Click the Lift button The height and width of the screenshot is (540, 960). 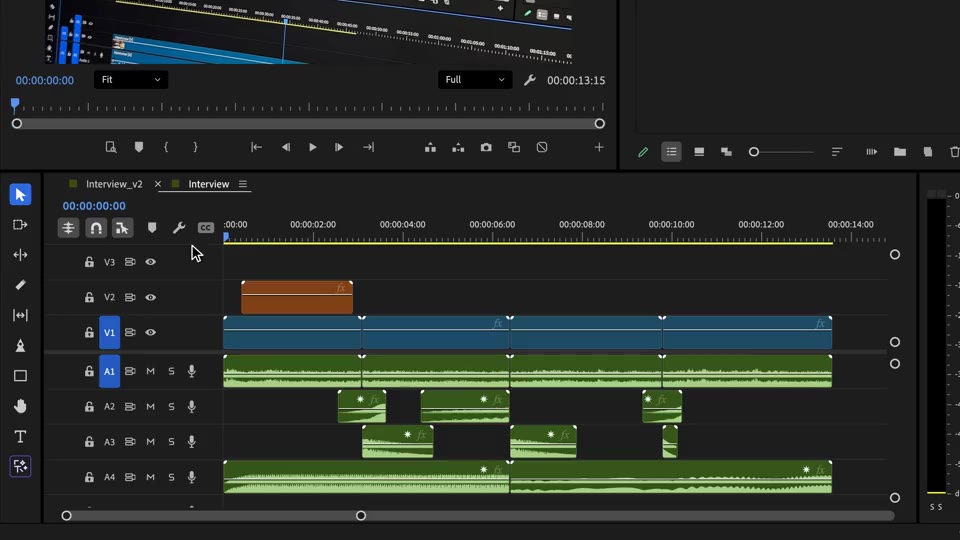[430, 147]
